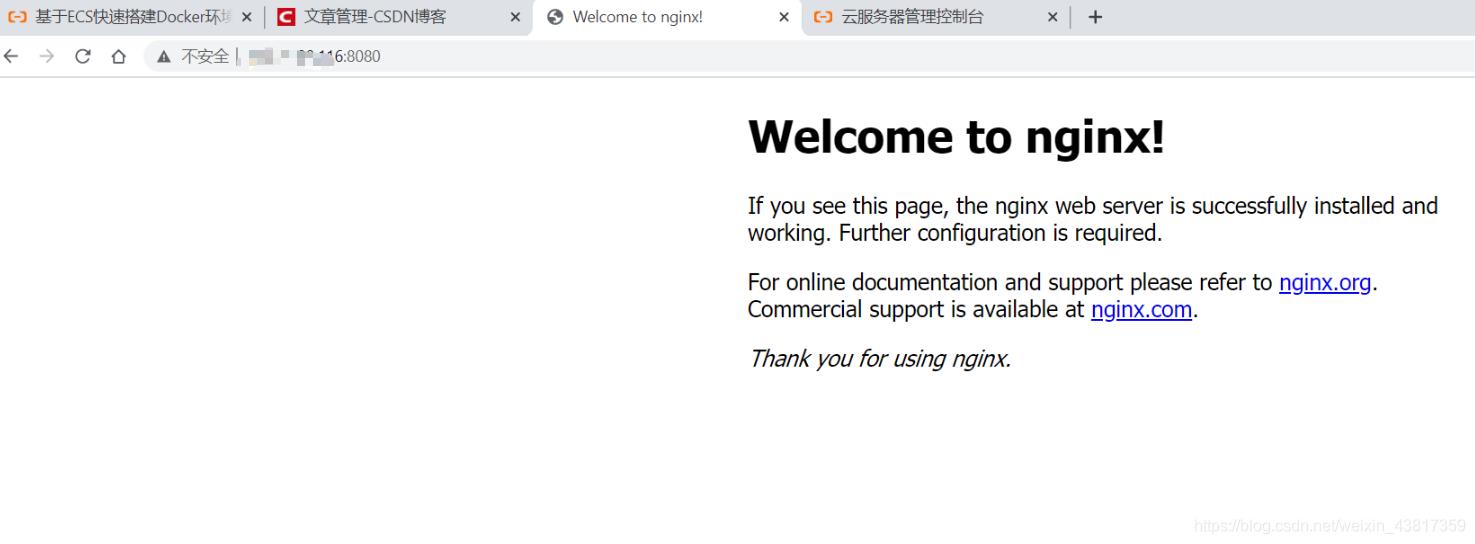Go back with the browser back arrow
This screenshot has height=544, width=1475.
pos(11,56)
